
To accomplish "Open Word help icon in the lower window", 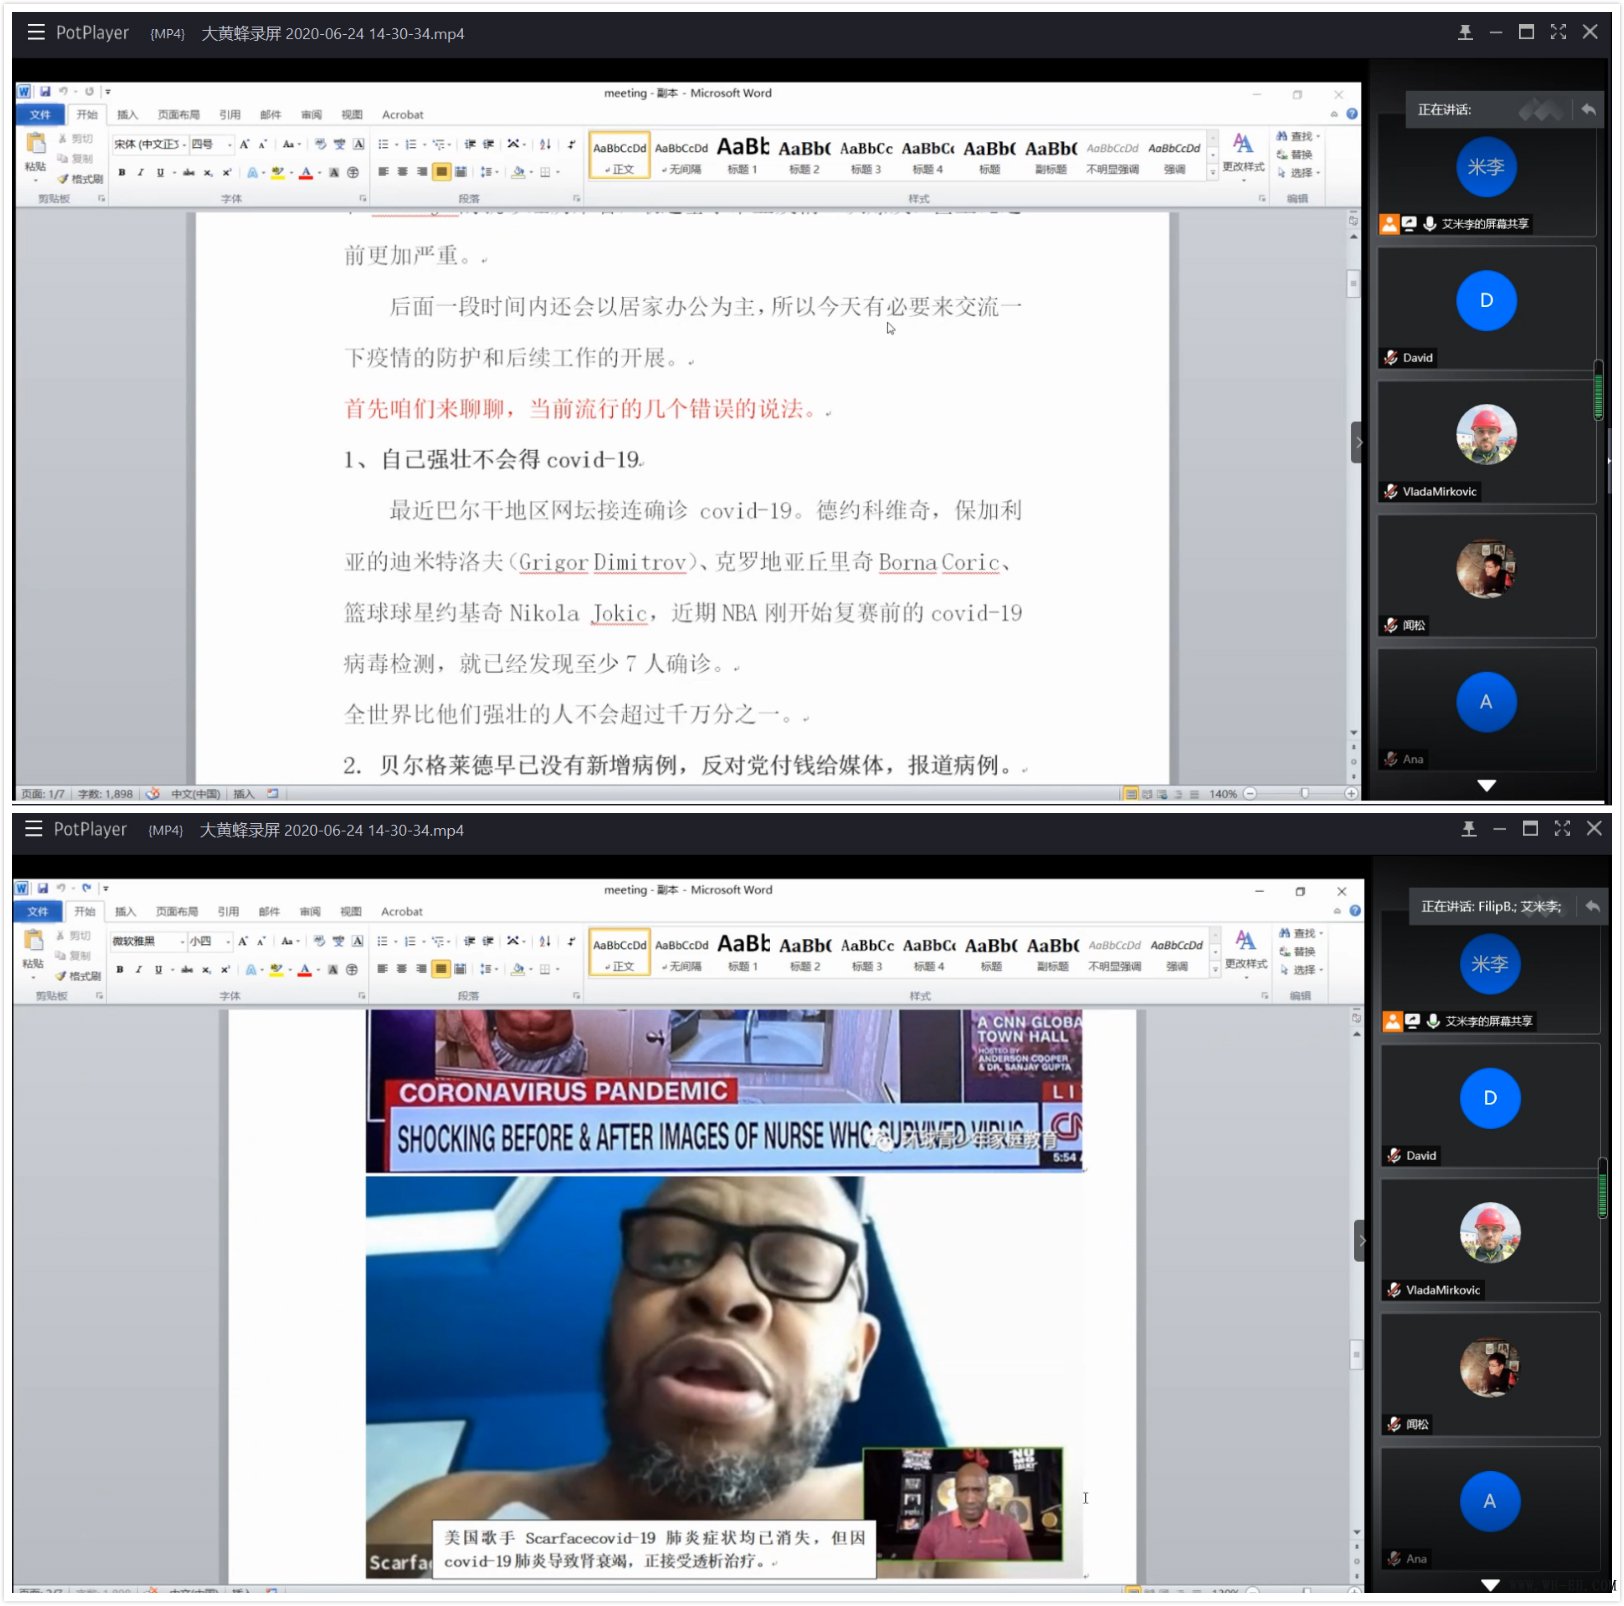I will point(1355,911).
